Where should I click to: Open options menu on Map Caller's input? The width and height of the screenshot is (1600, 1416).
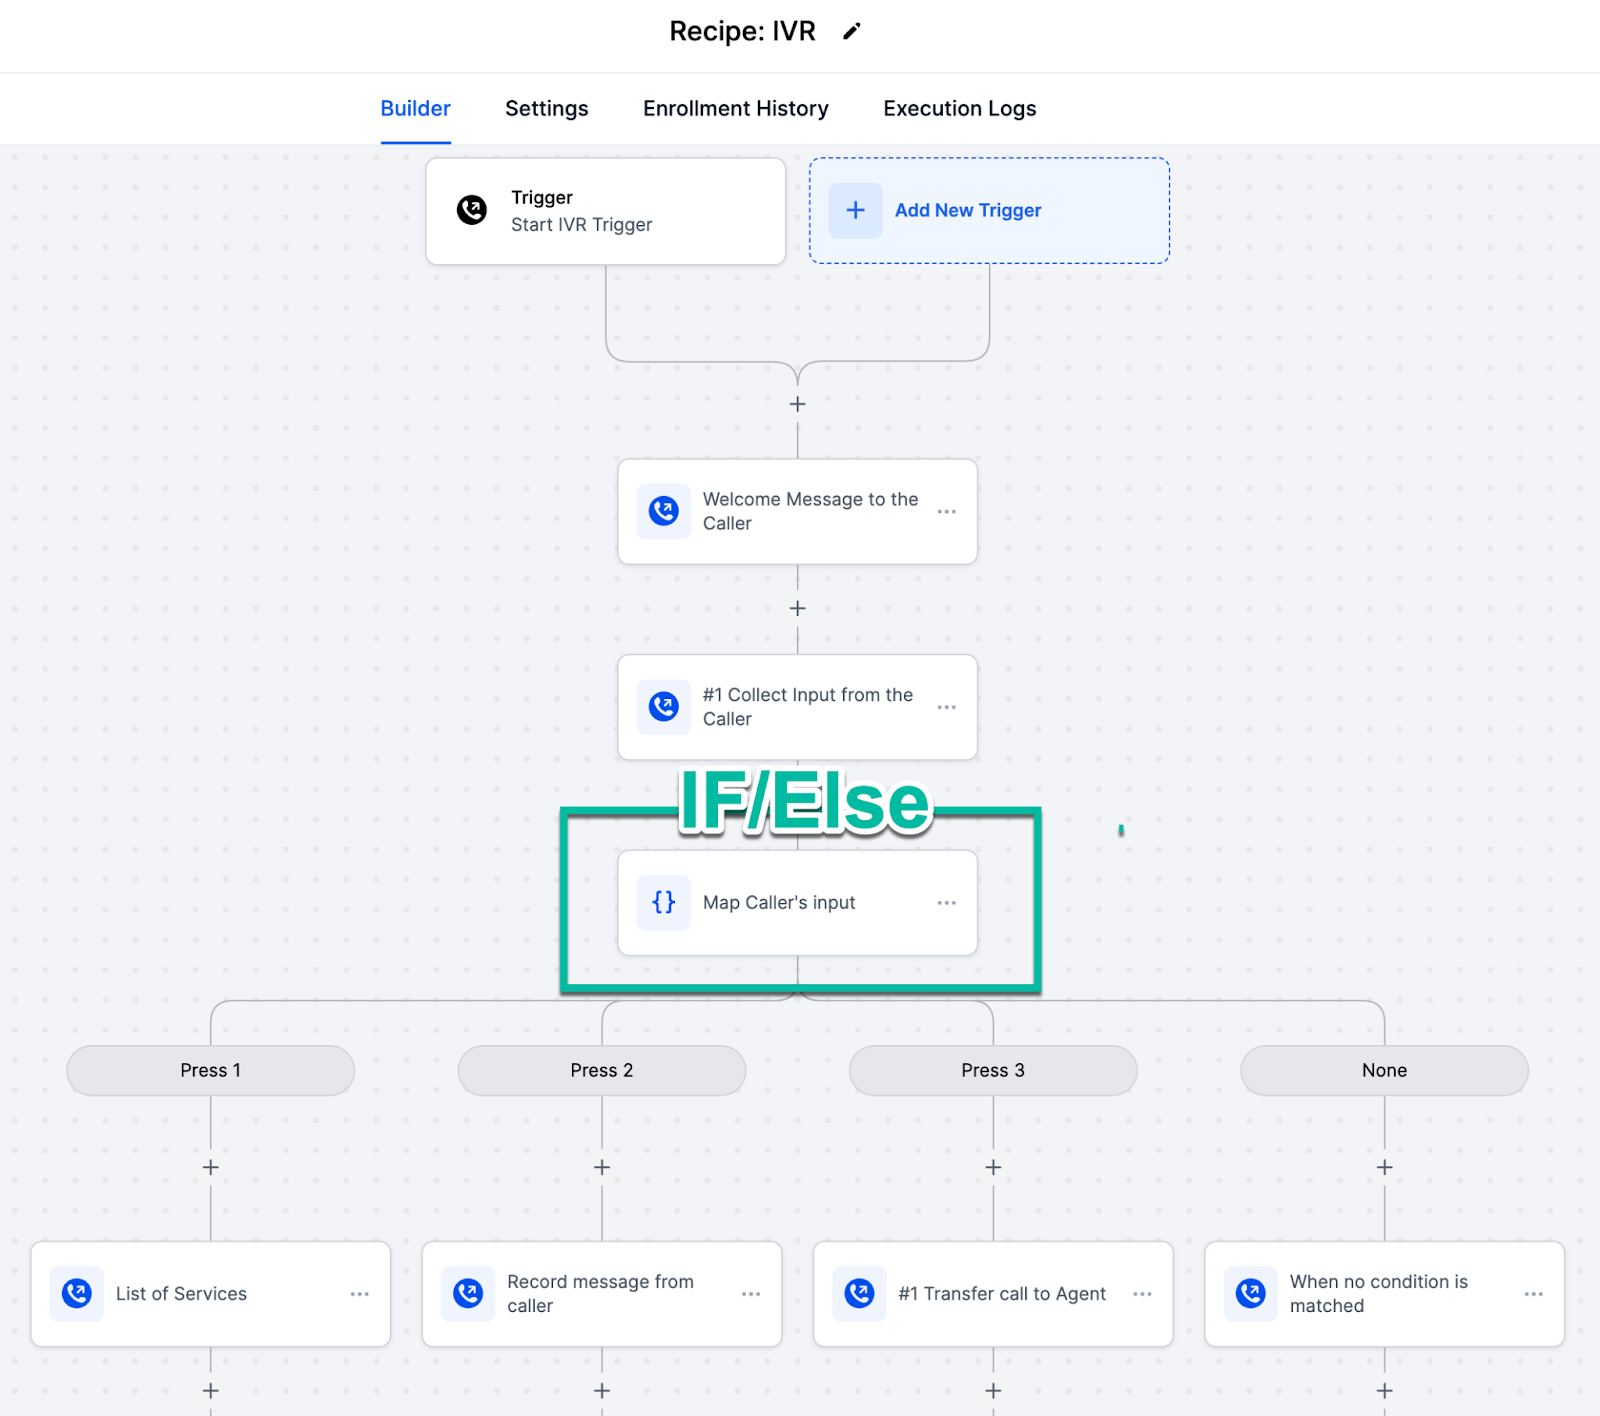tap(946, 902)
